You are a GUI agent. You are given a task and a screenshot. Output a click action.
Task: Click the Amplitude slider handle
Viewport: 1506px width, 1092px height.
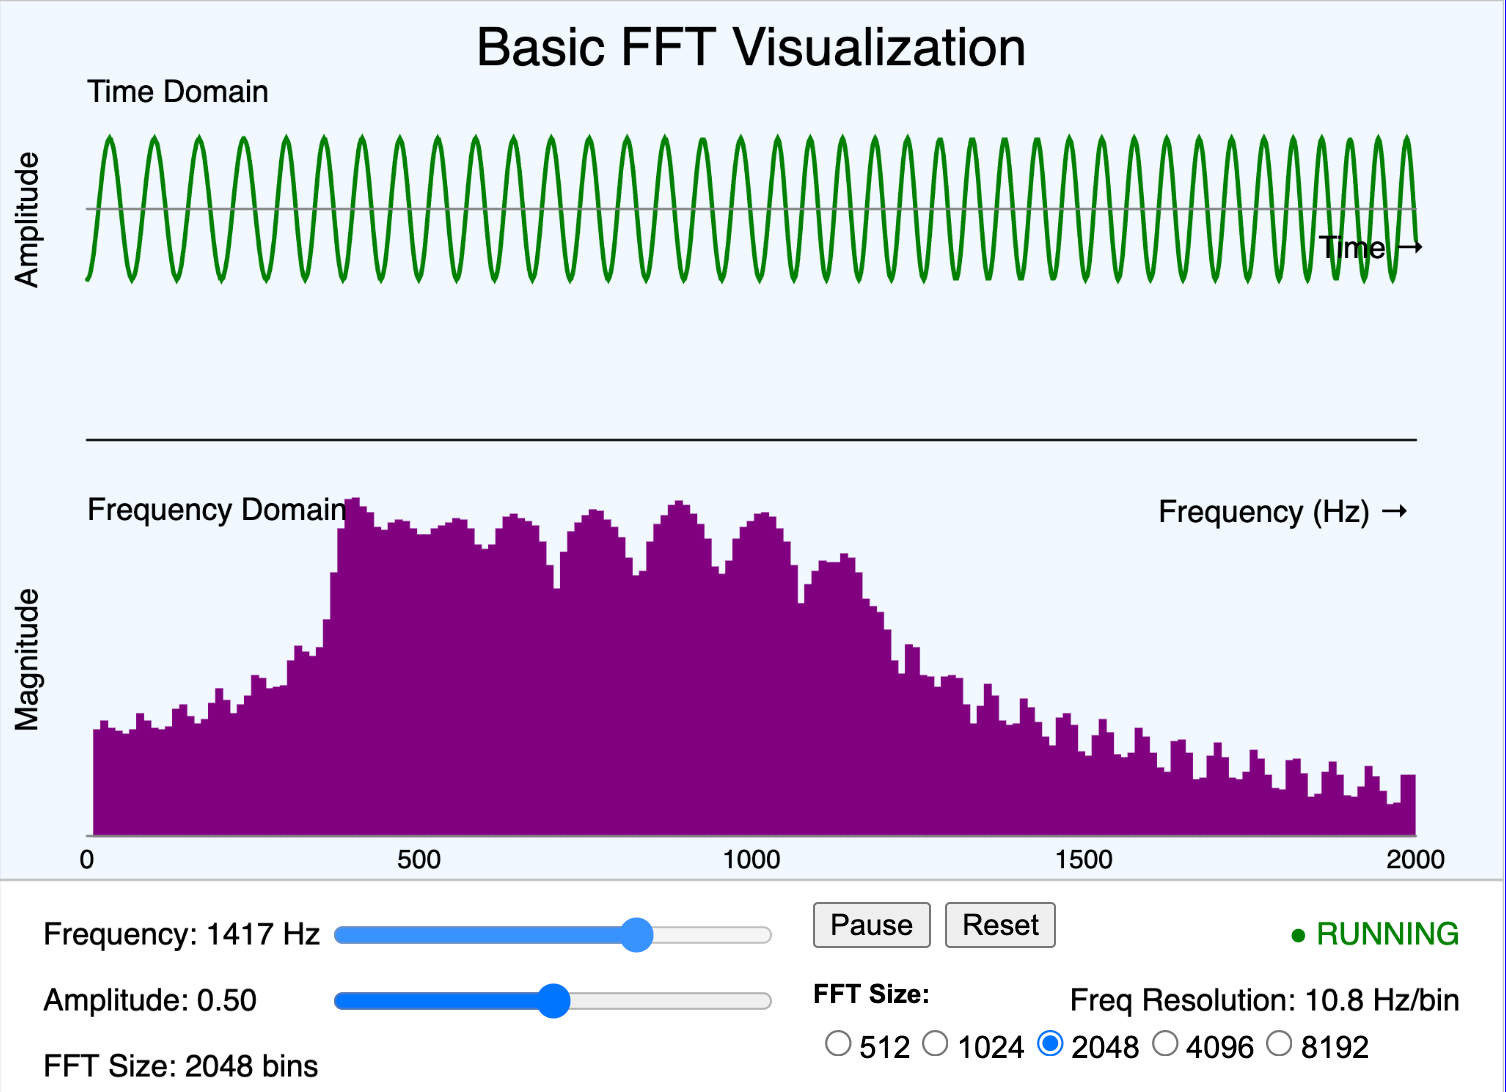click(554, 1001)
